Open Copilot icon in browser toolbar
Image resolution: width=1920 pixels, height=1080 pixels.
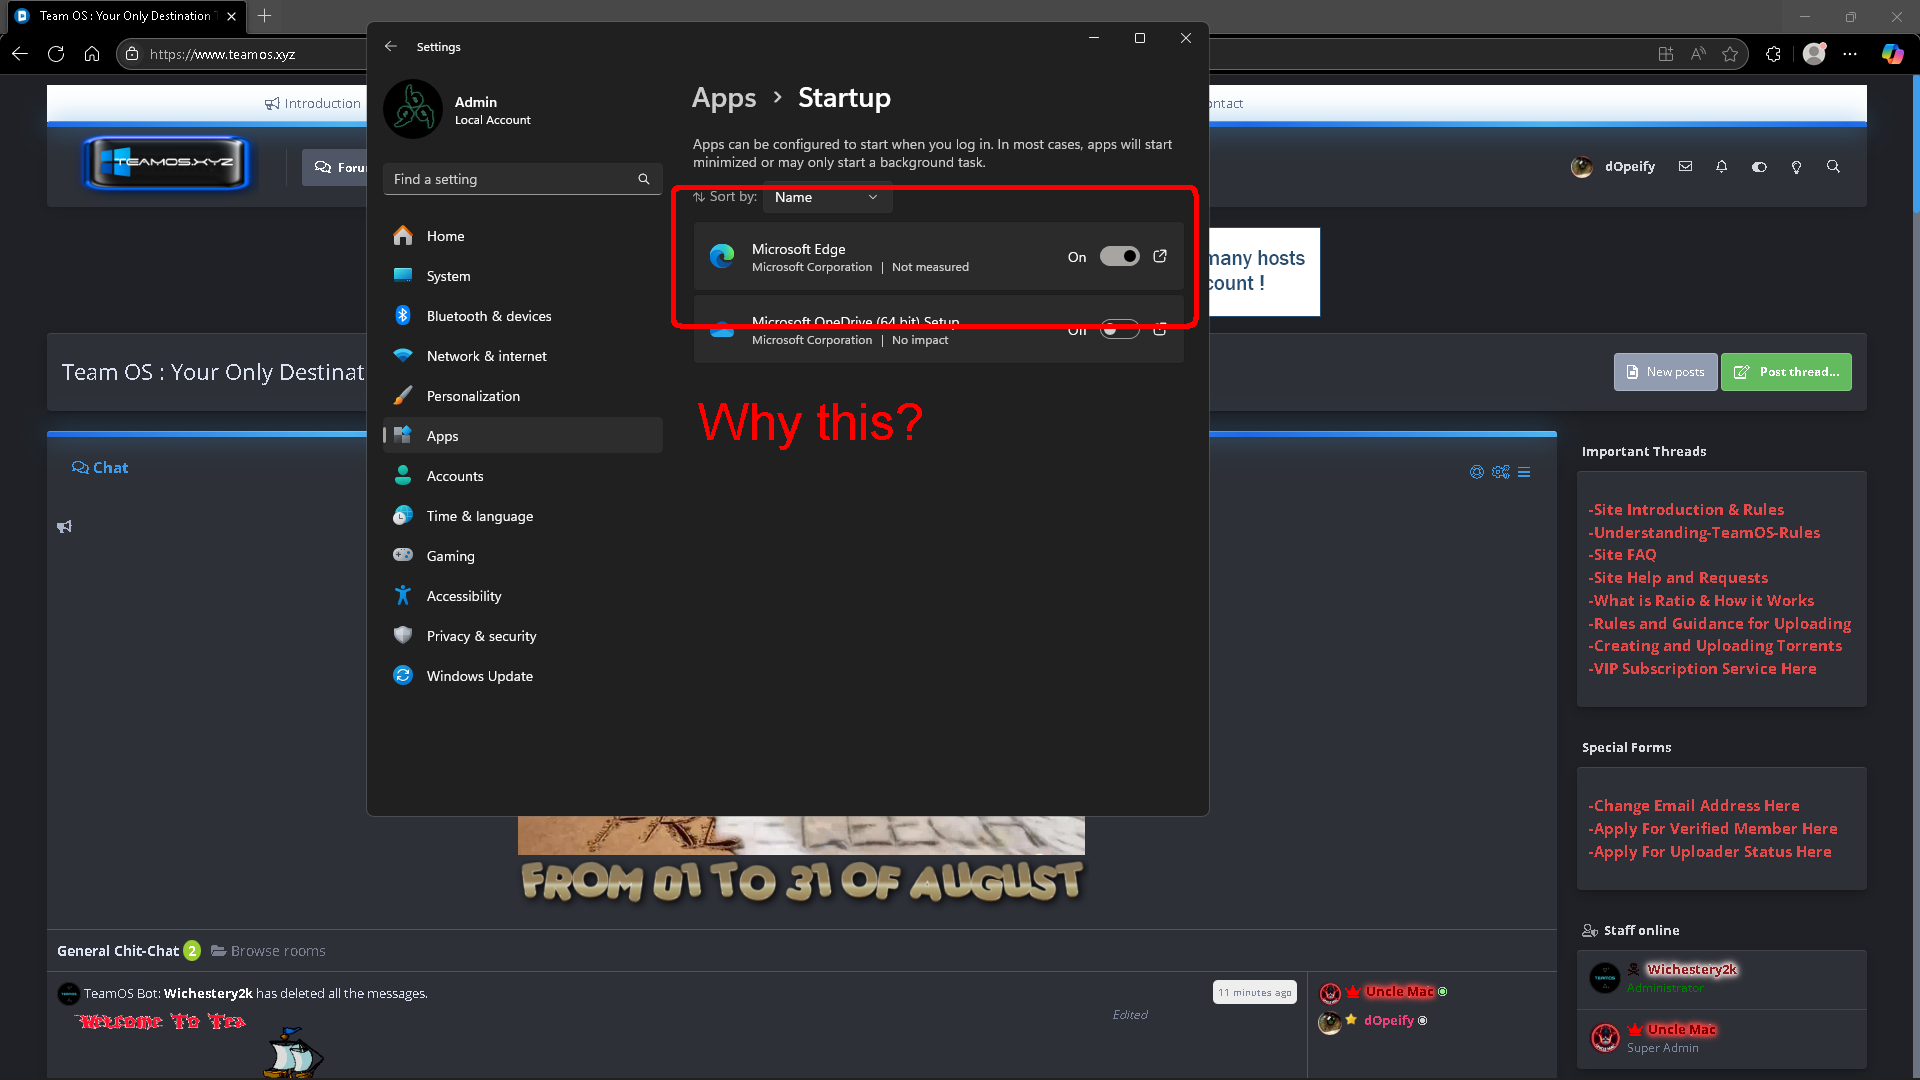pyautogui.click(x=1892, y=54)
